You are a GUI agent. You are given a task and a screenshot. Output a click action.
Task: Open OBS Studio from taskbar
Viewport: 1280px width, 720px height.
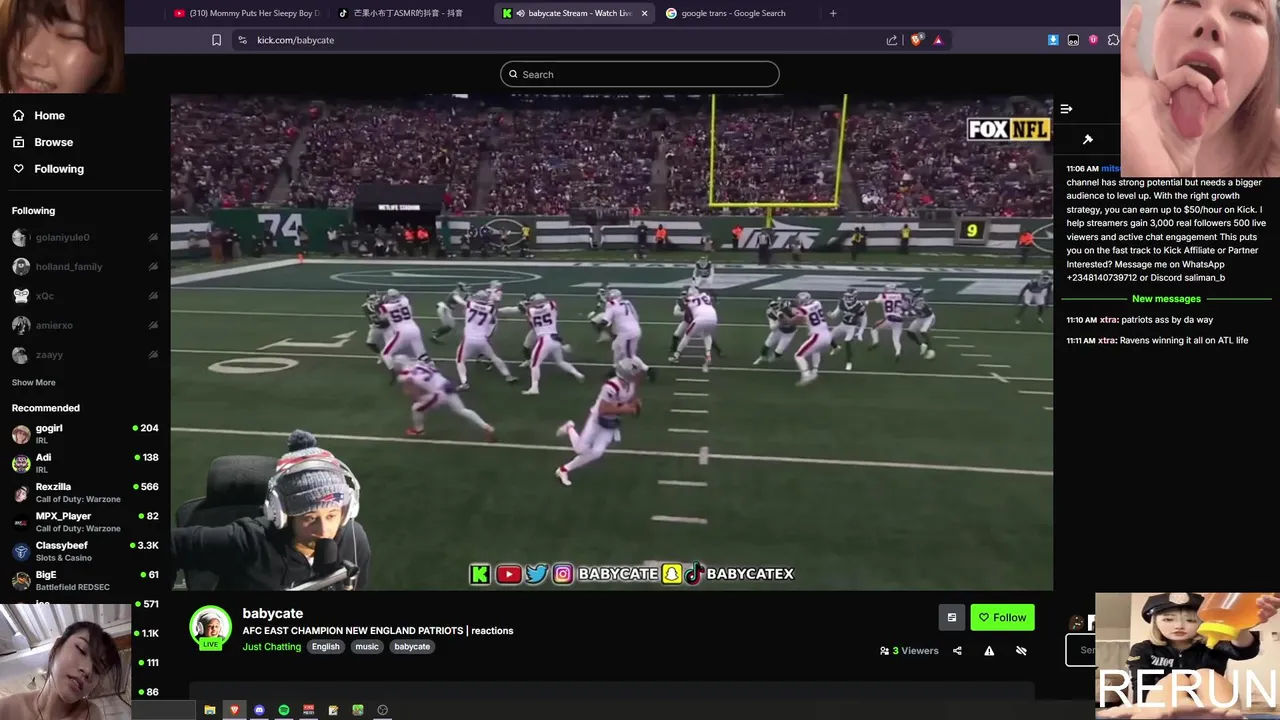click(382, 710)
